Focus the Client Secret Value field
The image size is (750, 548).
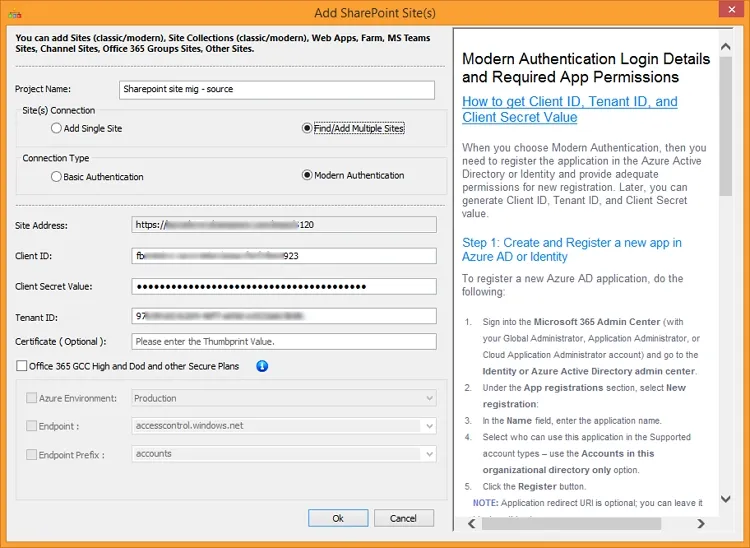284,287
